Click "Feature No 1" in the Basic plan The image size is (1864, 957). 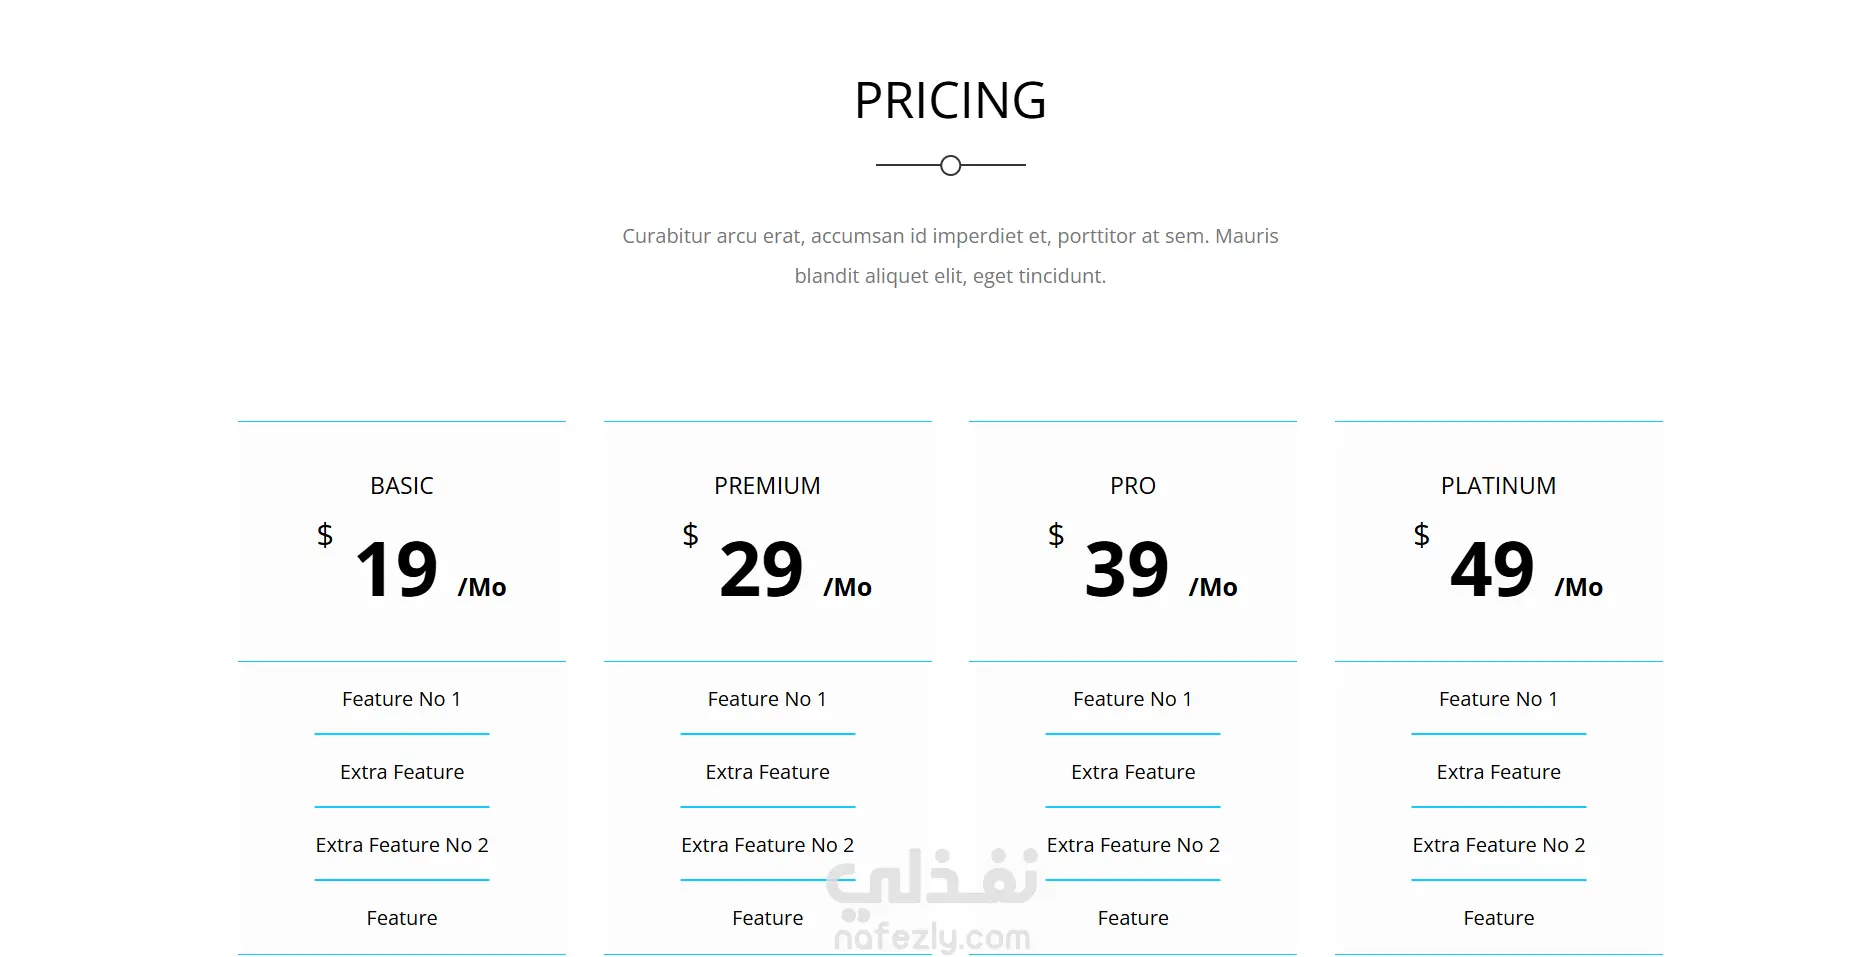pos(402,699)
